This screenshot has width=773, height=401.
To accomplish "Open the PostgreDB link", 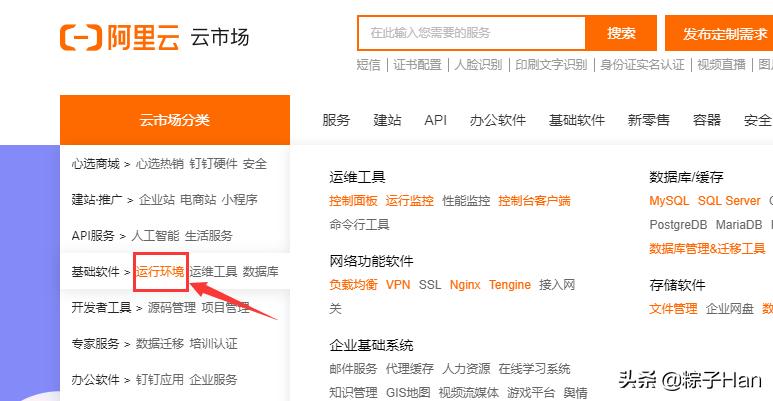I will pos(678,225).
